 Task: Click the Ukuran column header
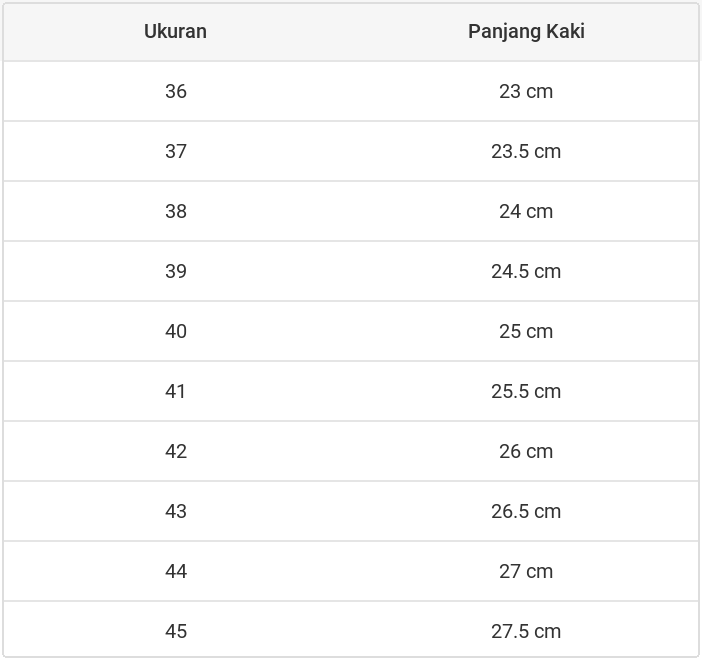(x=175, y=31)
